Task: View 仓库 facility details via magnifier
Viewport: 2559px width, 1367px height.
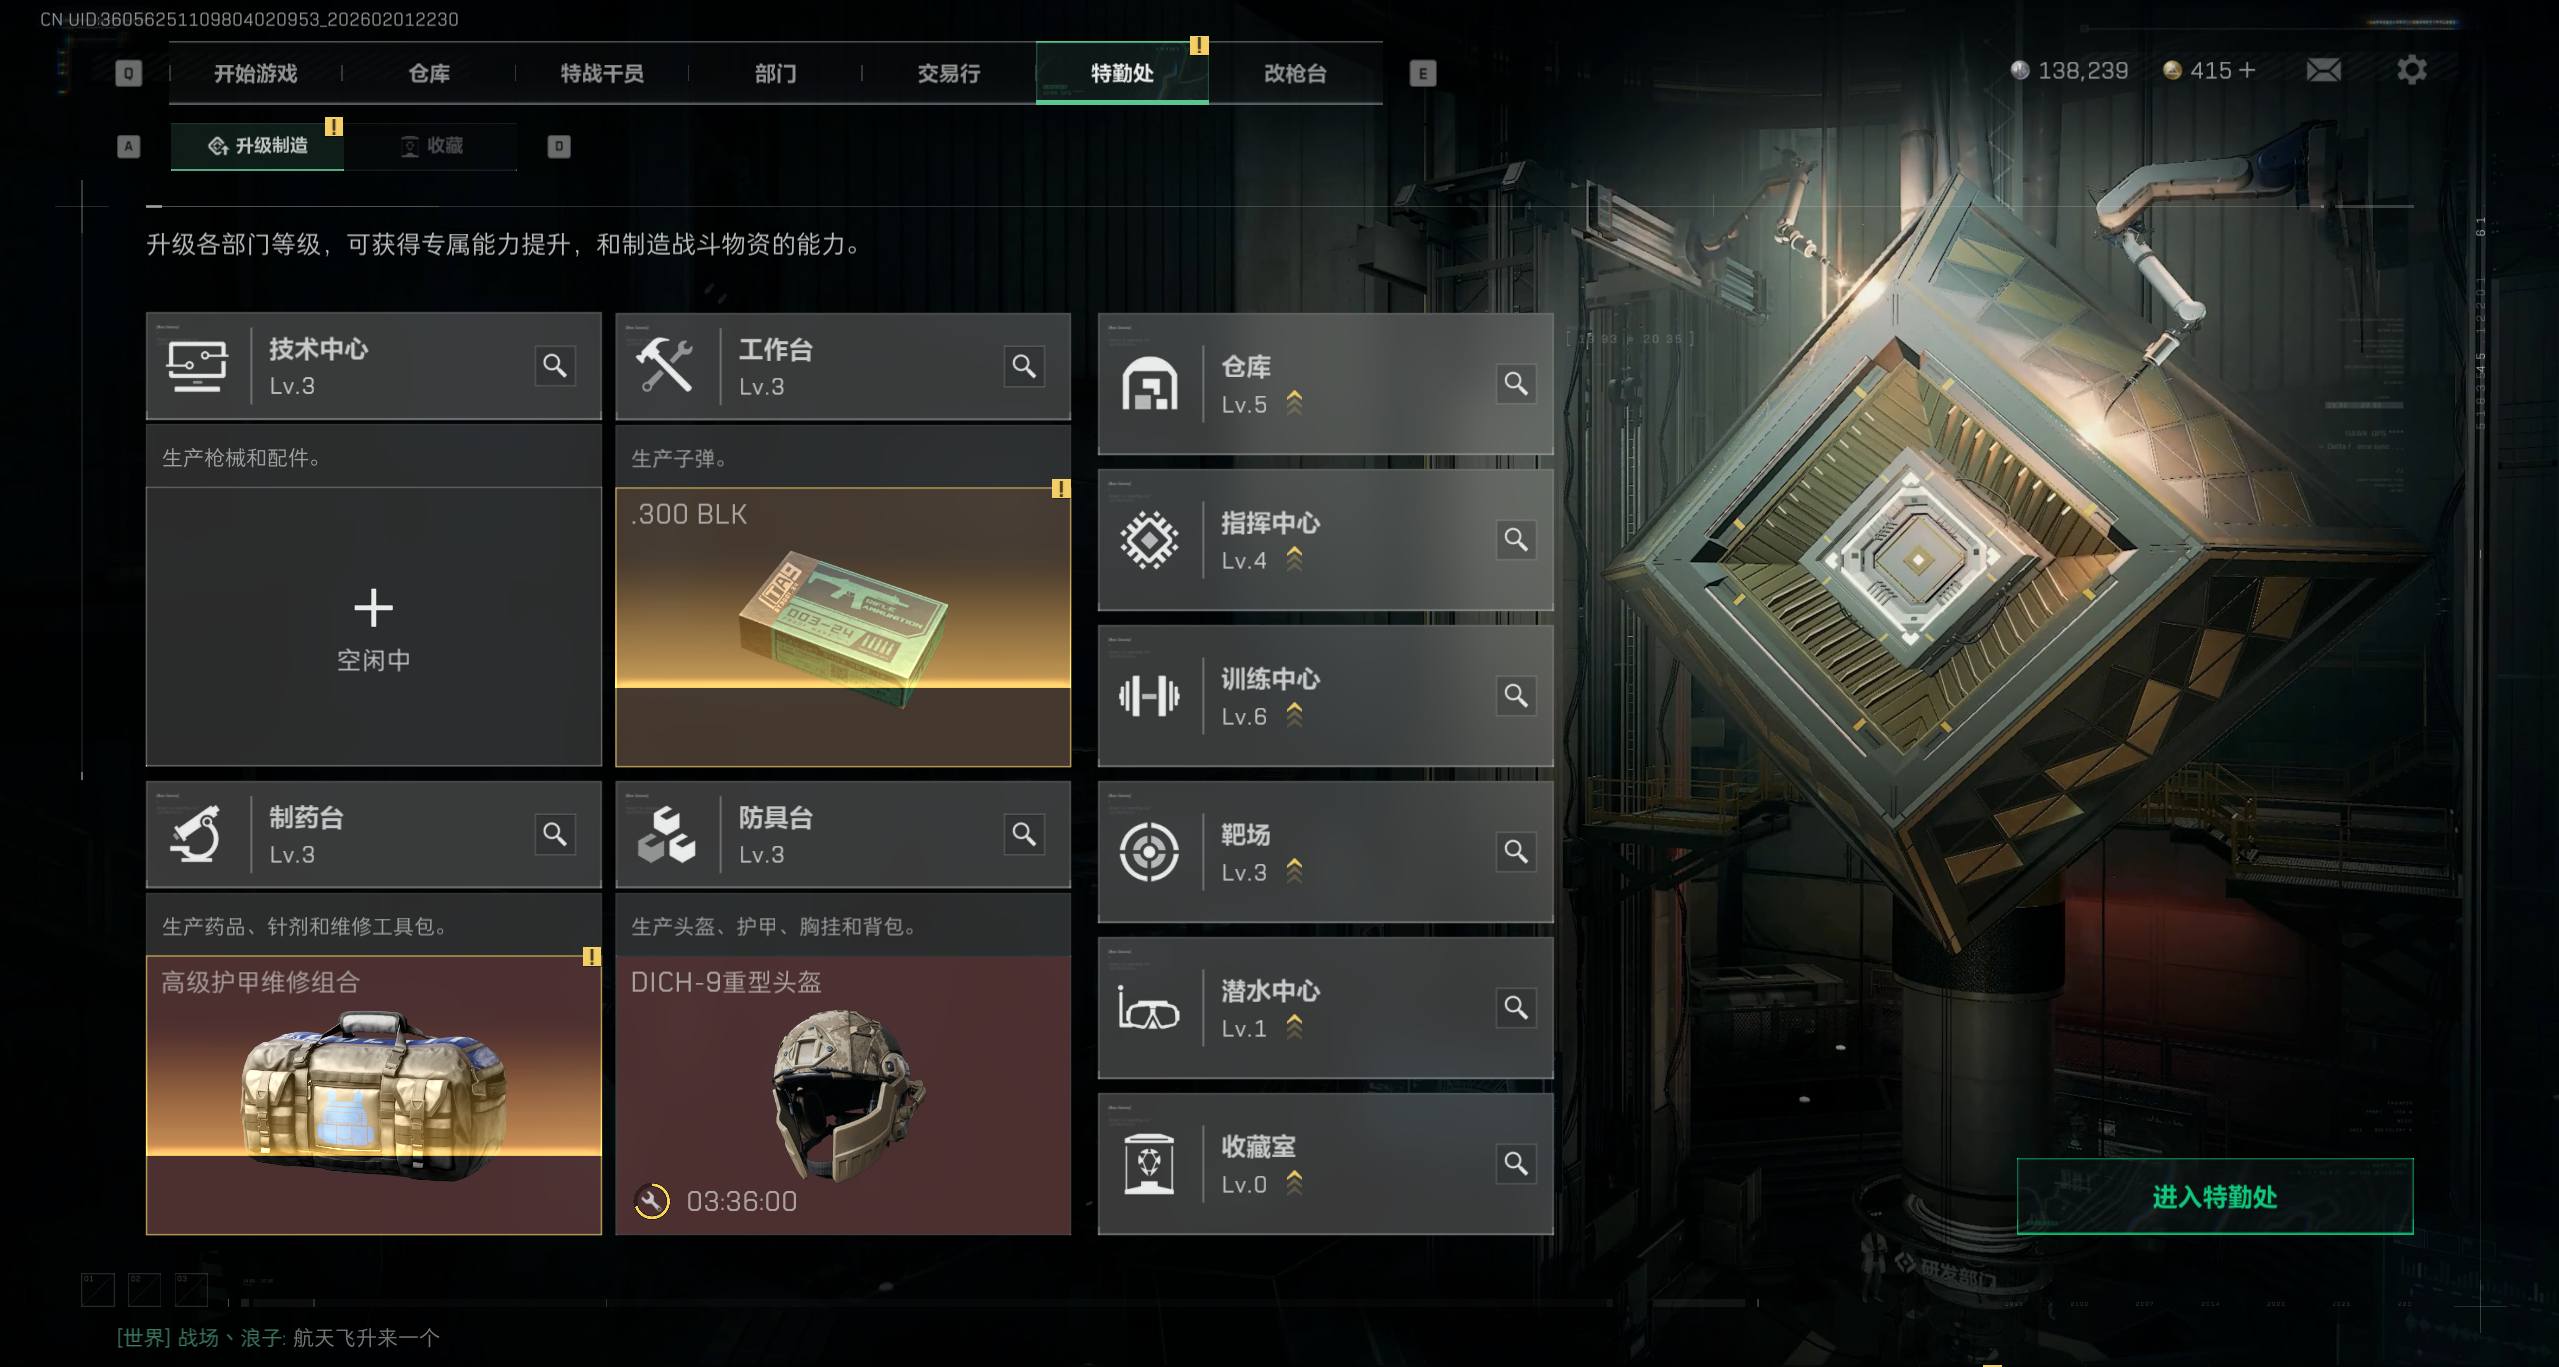Action: (1516, 384)
